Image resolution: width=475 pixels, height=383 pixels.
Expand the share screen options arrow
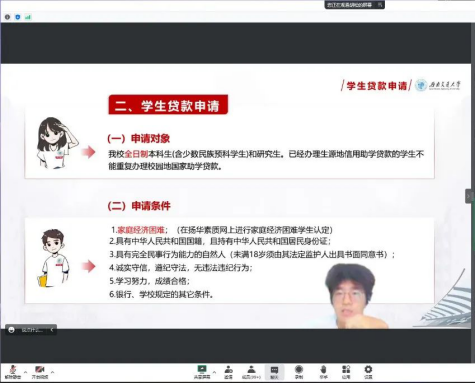214,372
